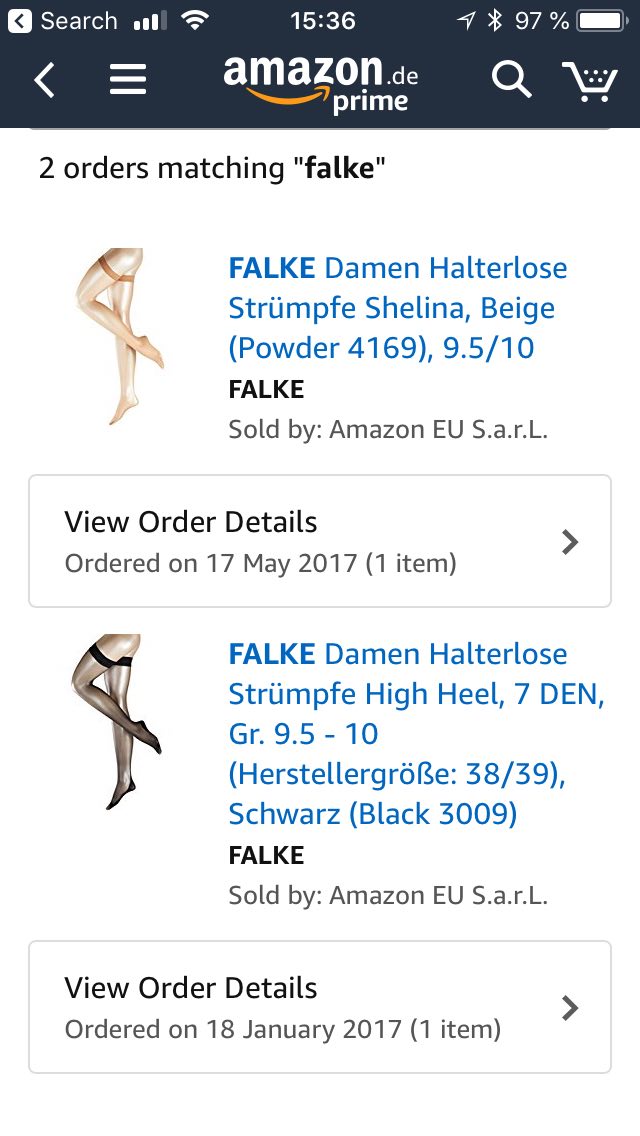Tap the battery indicator in the status bar
The image size is (640, 1136).
pos(602,21)
